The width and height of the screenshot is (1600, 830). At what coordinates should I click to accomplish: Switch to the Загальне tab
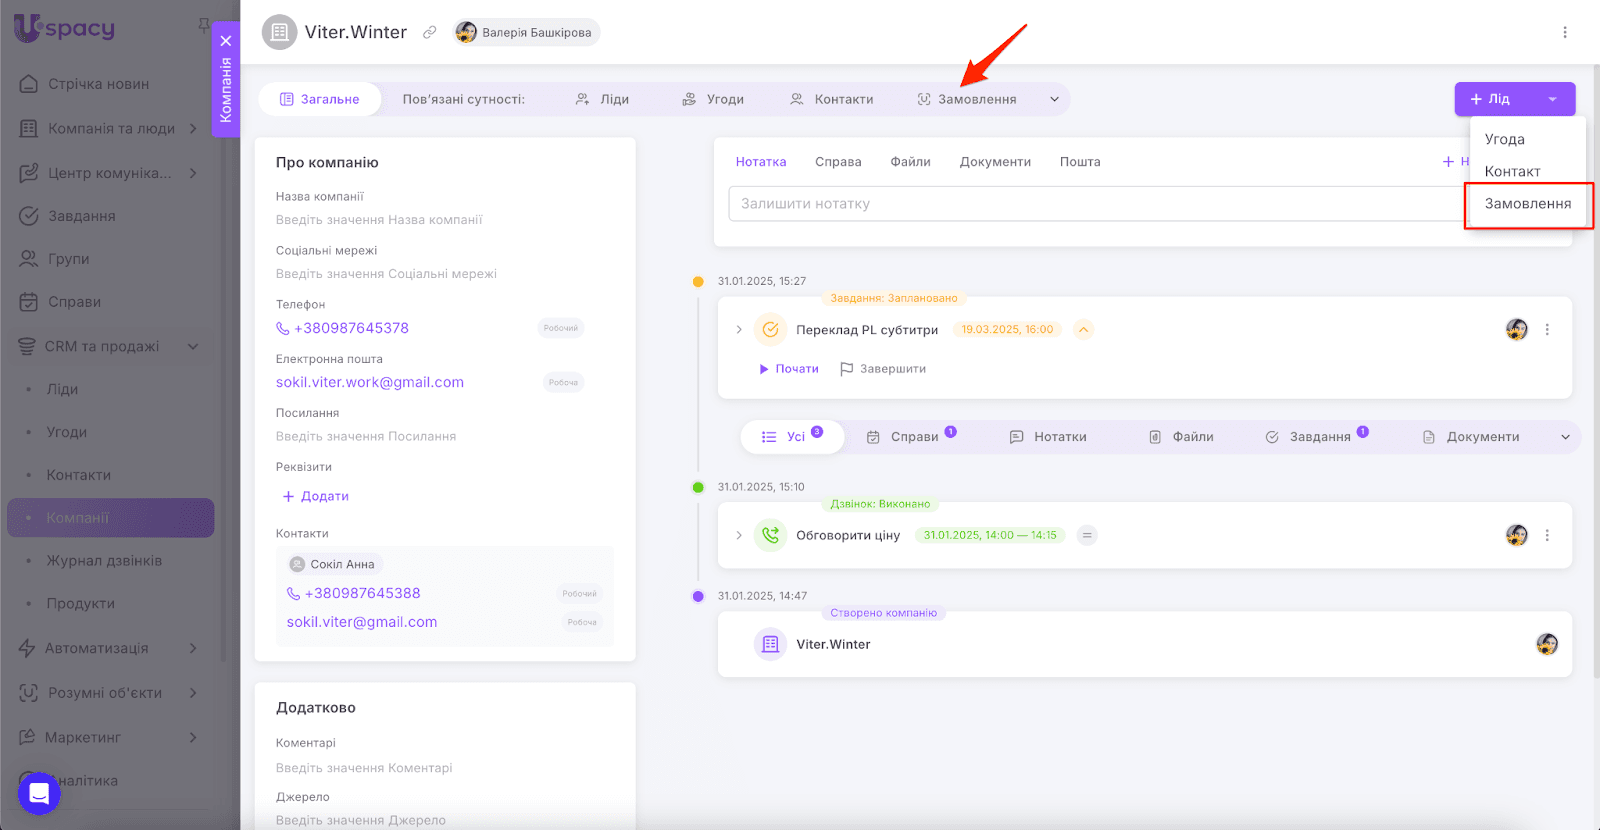320,99
